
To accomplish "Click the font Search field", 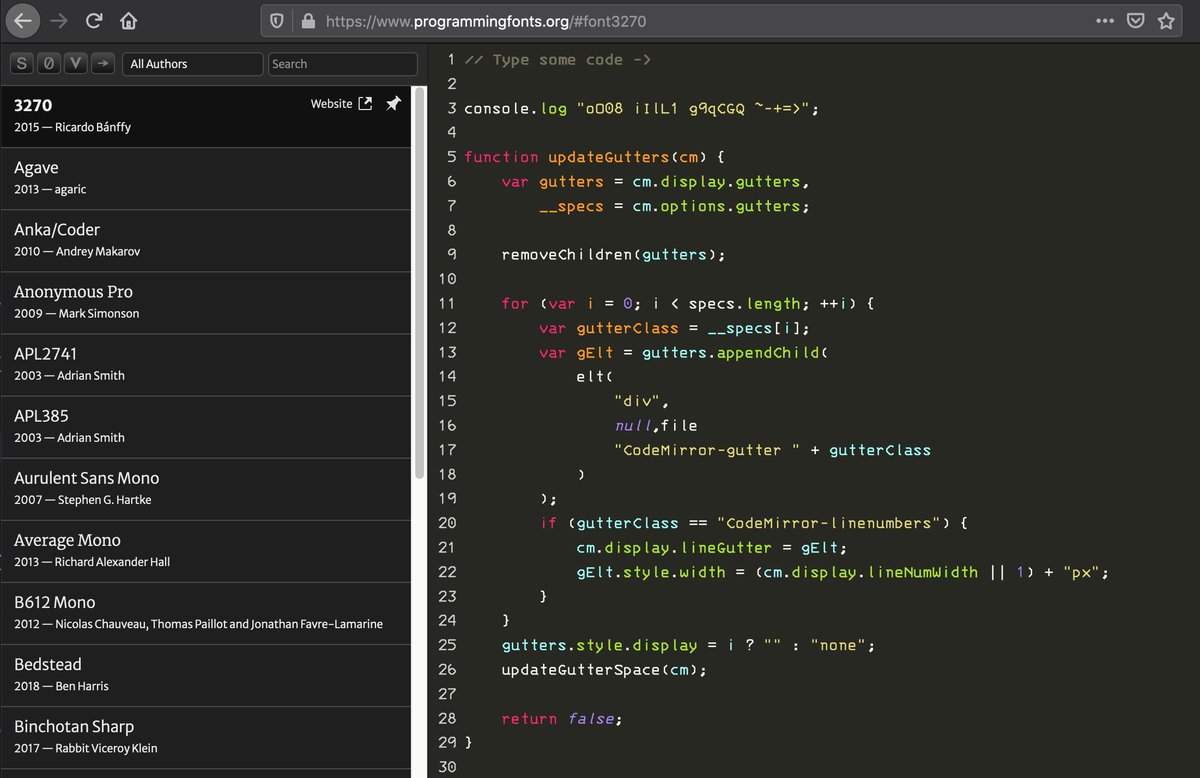I will [343, 64].
